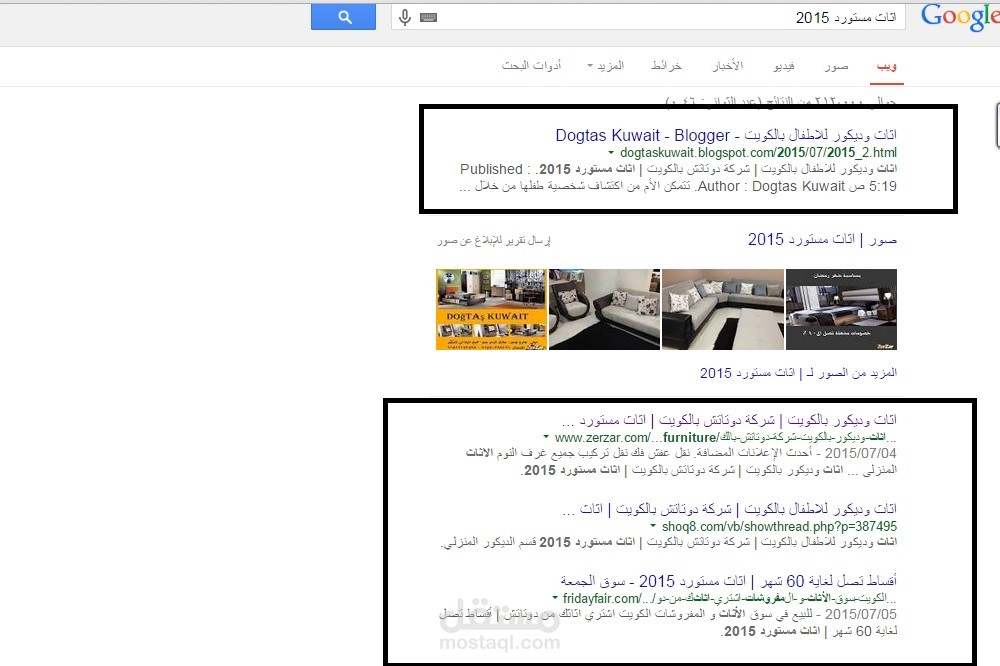This screenshot has width=1000, height=666.
Task: Click the 2015/07/05 fridayfair snippet text
Action: tap(668, 623)
